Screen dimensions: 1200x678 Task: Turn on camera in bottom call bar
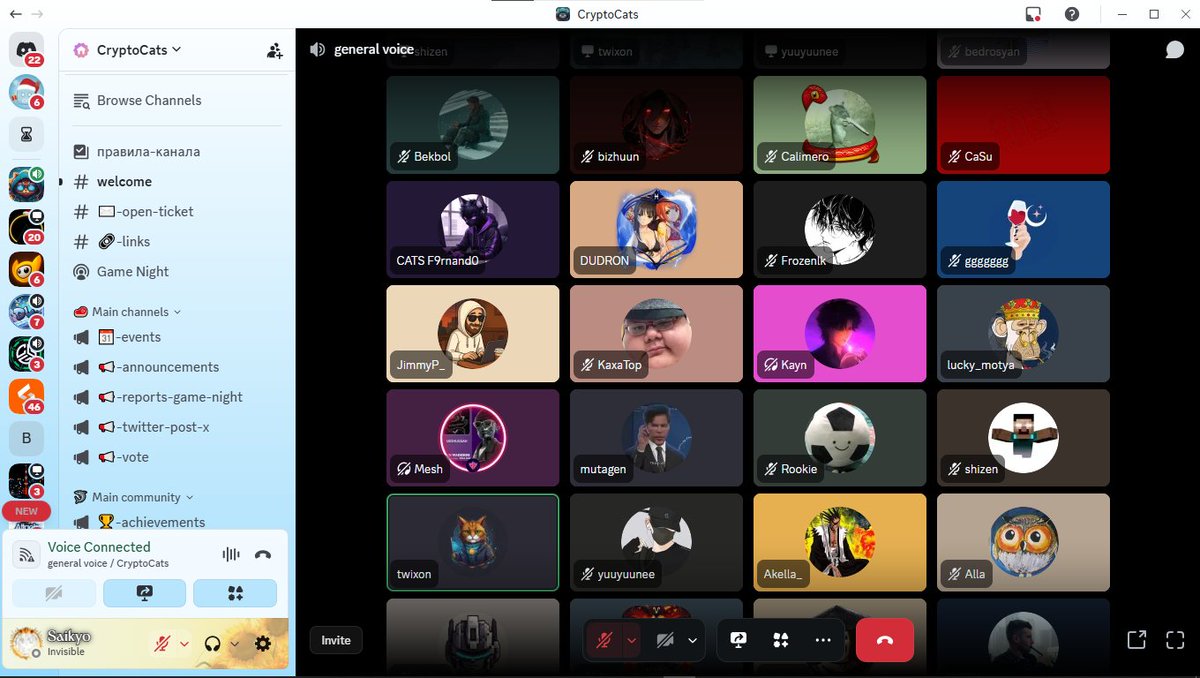(x=664, y=640)
